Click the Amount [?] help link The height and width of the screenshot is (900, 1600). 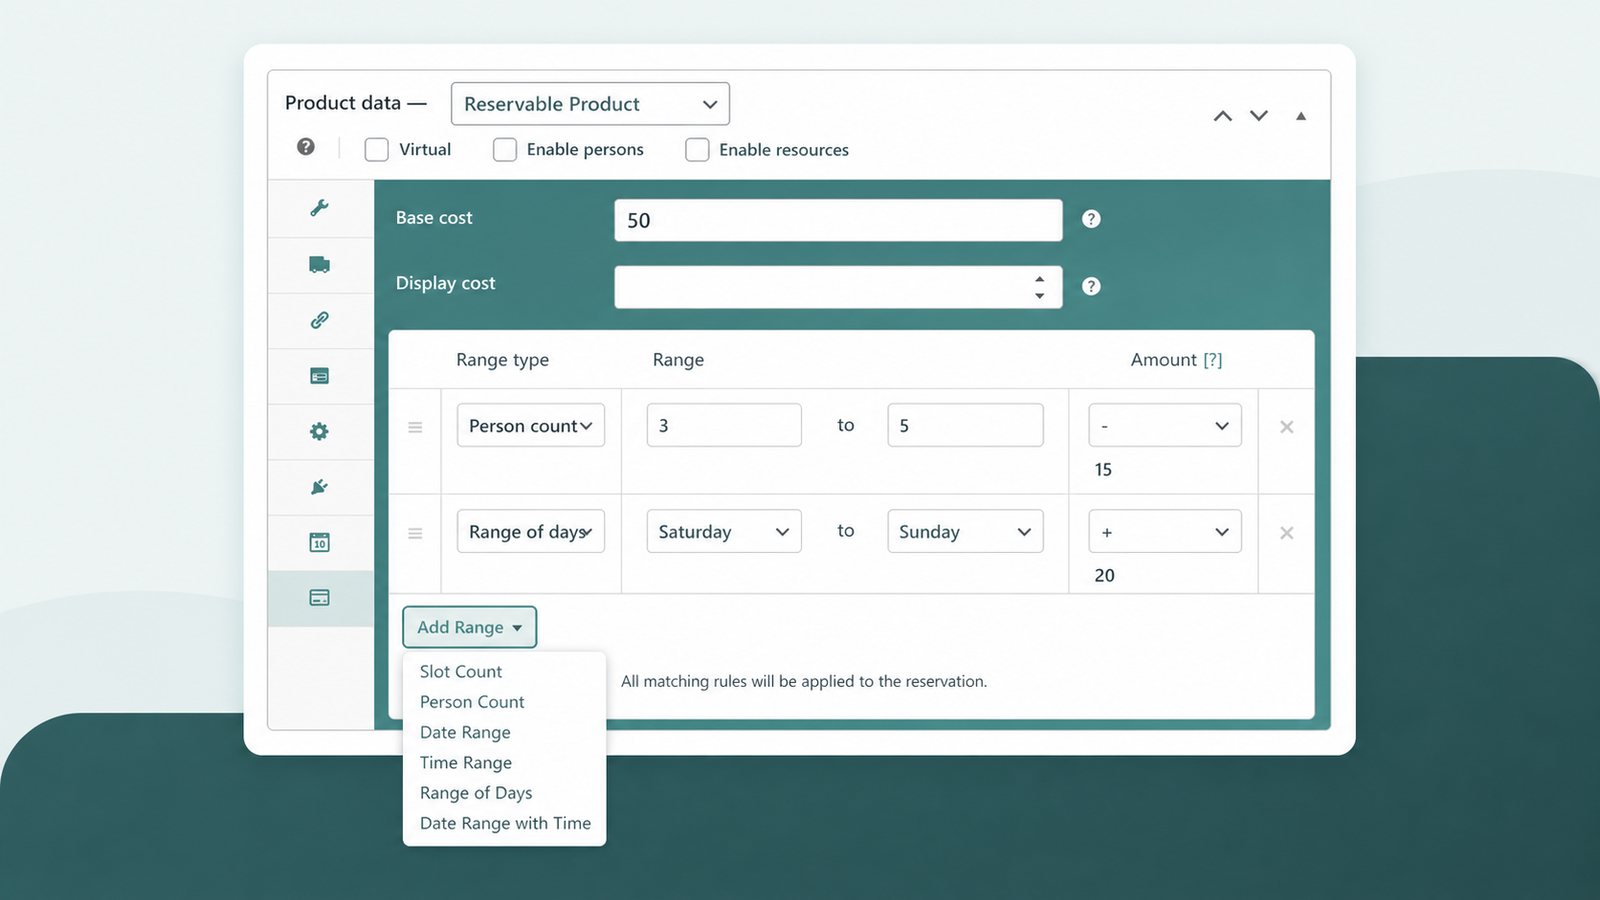point(1212,360)
